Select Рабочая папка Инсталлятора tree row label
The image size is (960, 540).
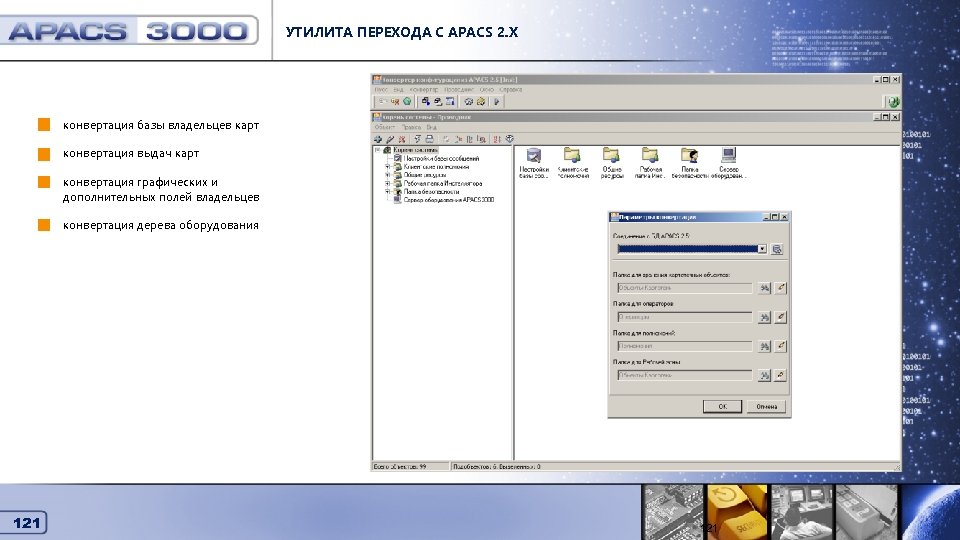[x=443, y=183]
